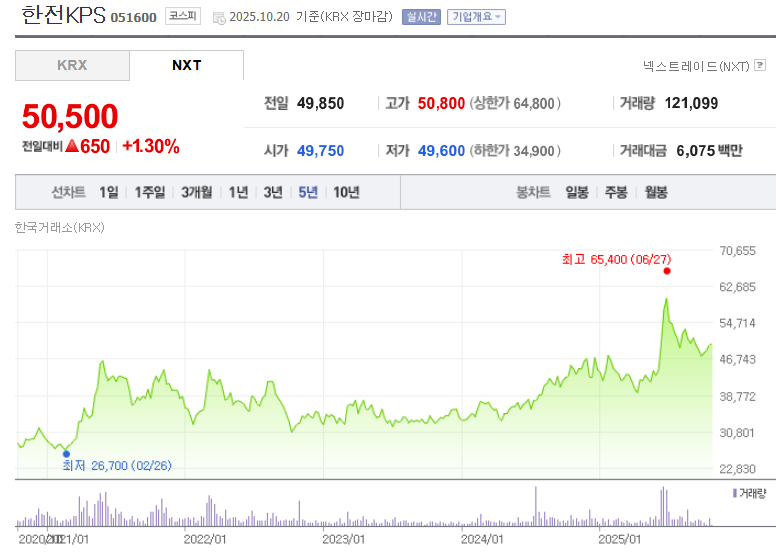Screen dimensions: 776x558
Task: Switch to 월봉 candle chart
Action: click(x=656, y=192)
